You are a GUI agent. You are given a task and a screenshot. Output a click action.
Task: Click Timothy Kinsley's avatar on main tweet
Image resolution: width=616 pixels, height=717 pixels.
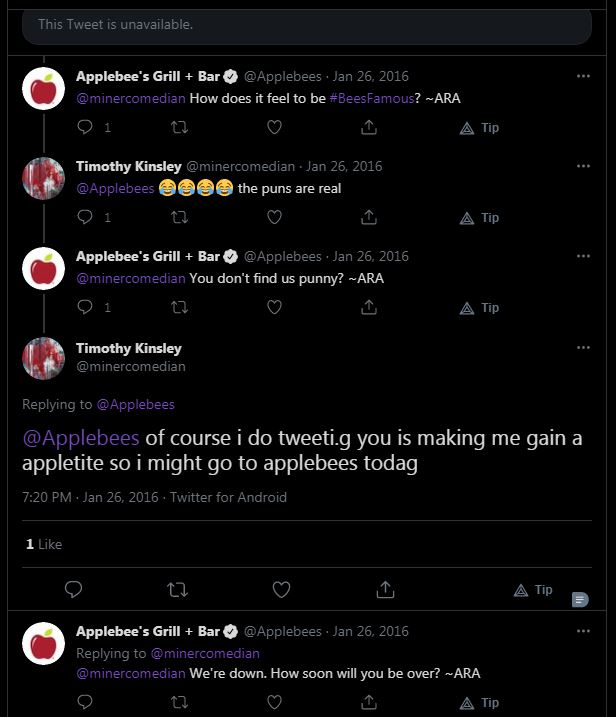pos(43,358)
